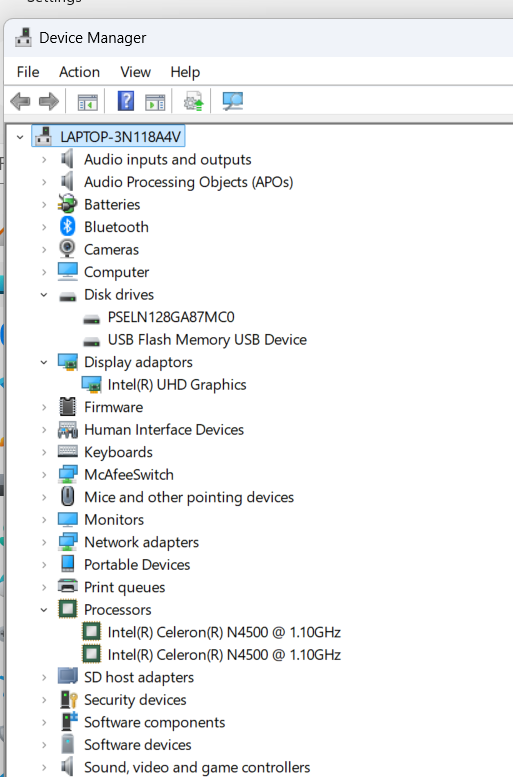This screenshot has width=513, height=777.
Task: Select Intel(R) UHD Graphics adapter
Action: (x=177, y=385)
